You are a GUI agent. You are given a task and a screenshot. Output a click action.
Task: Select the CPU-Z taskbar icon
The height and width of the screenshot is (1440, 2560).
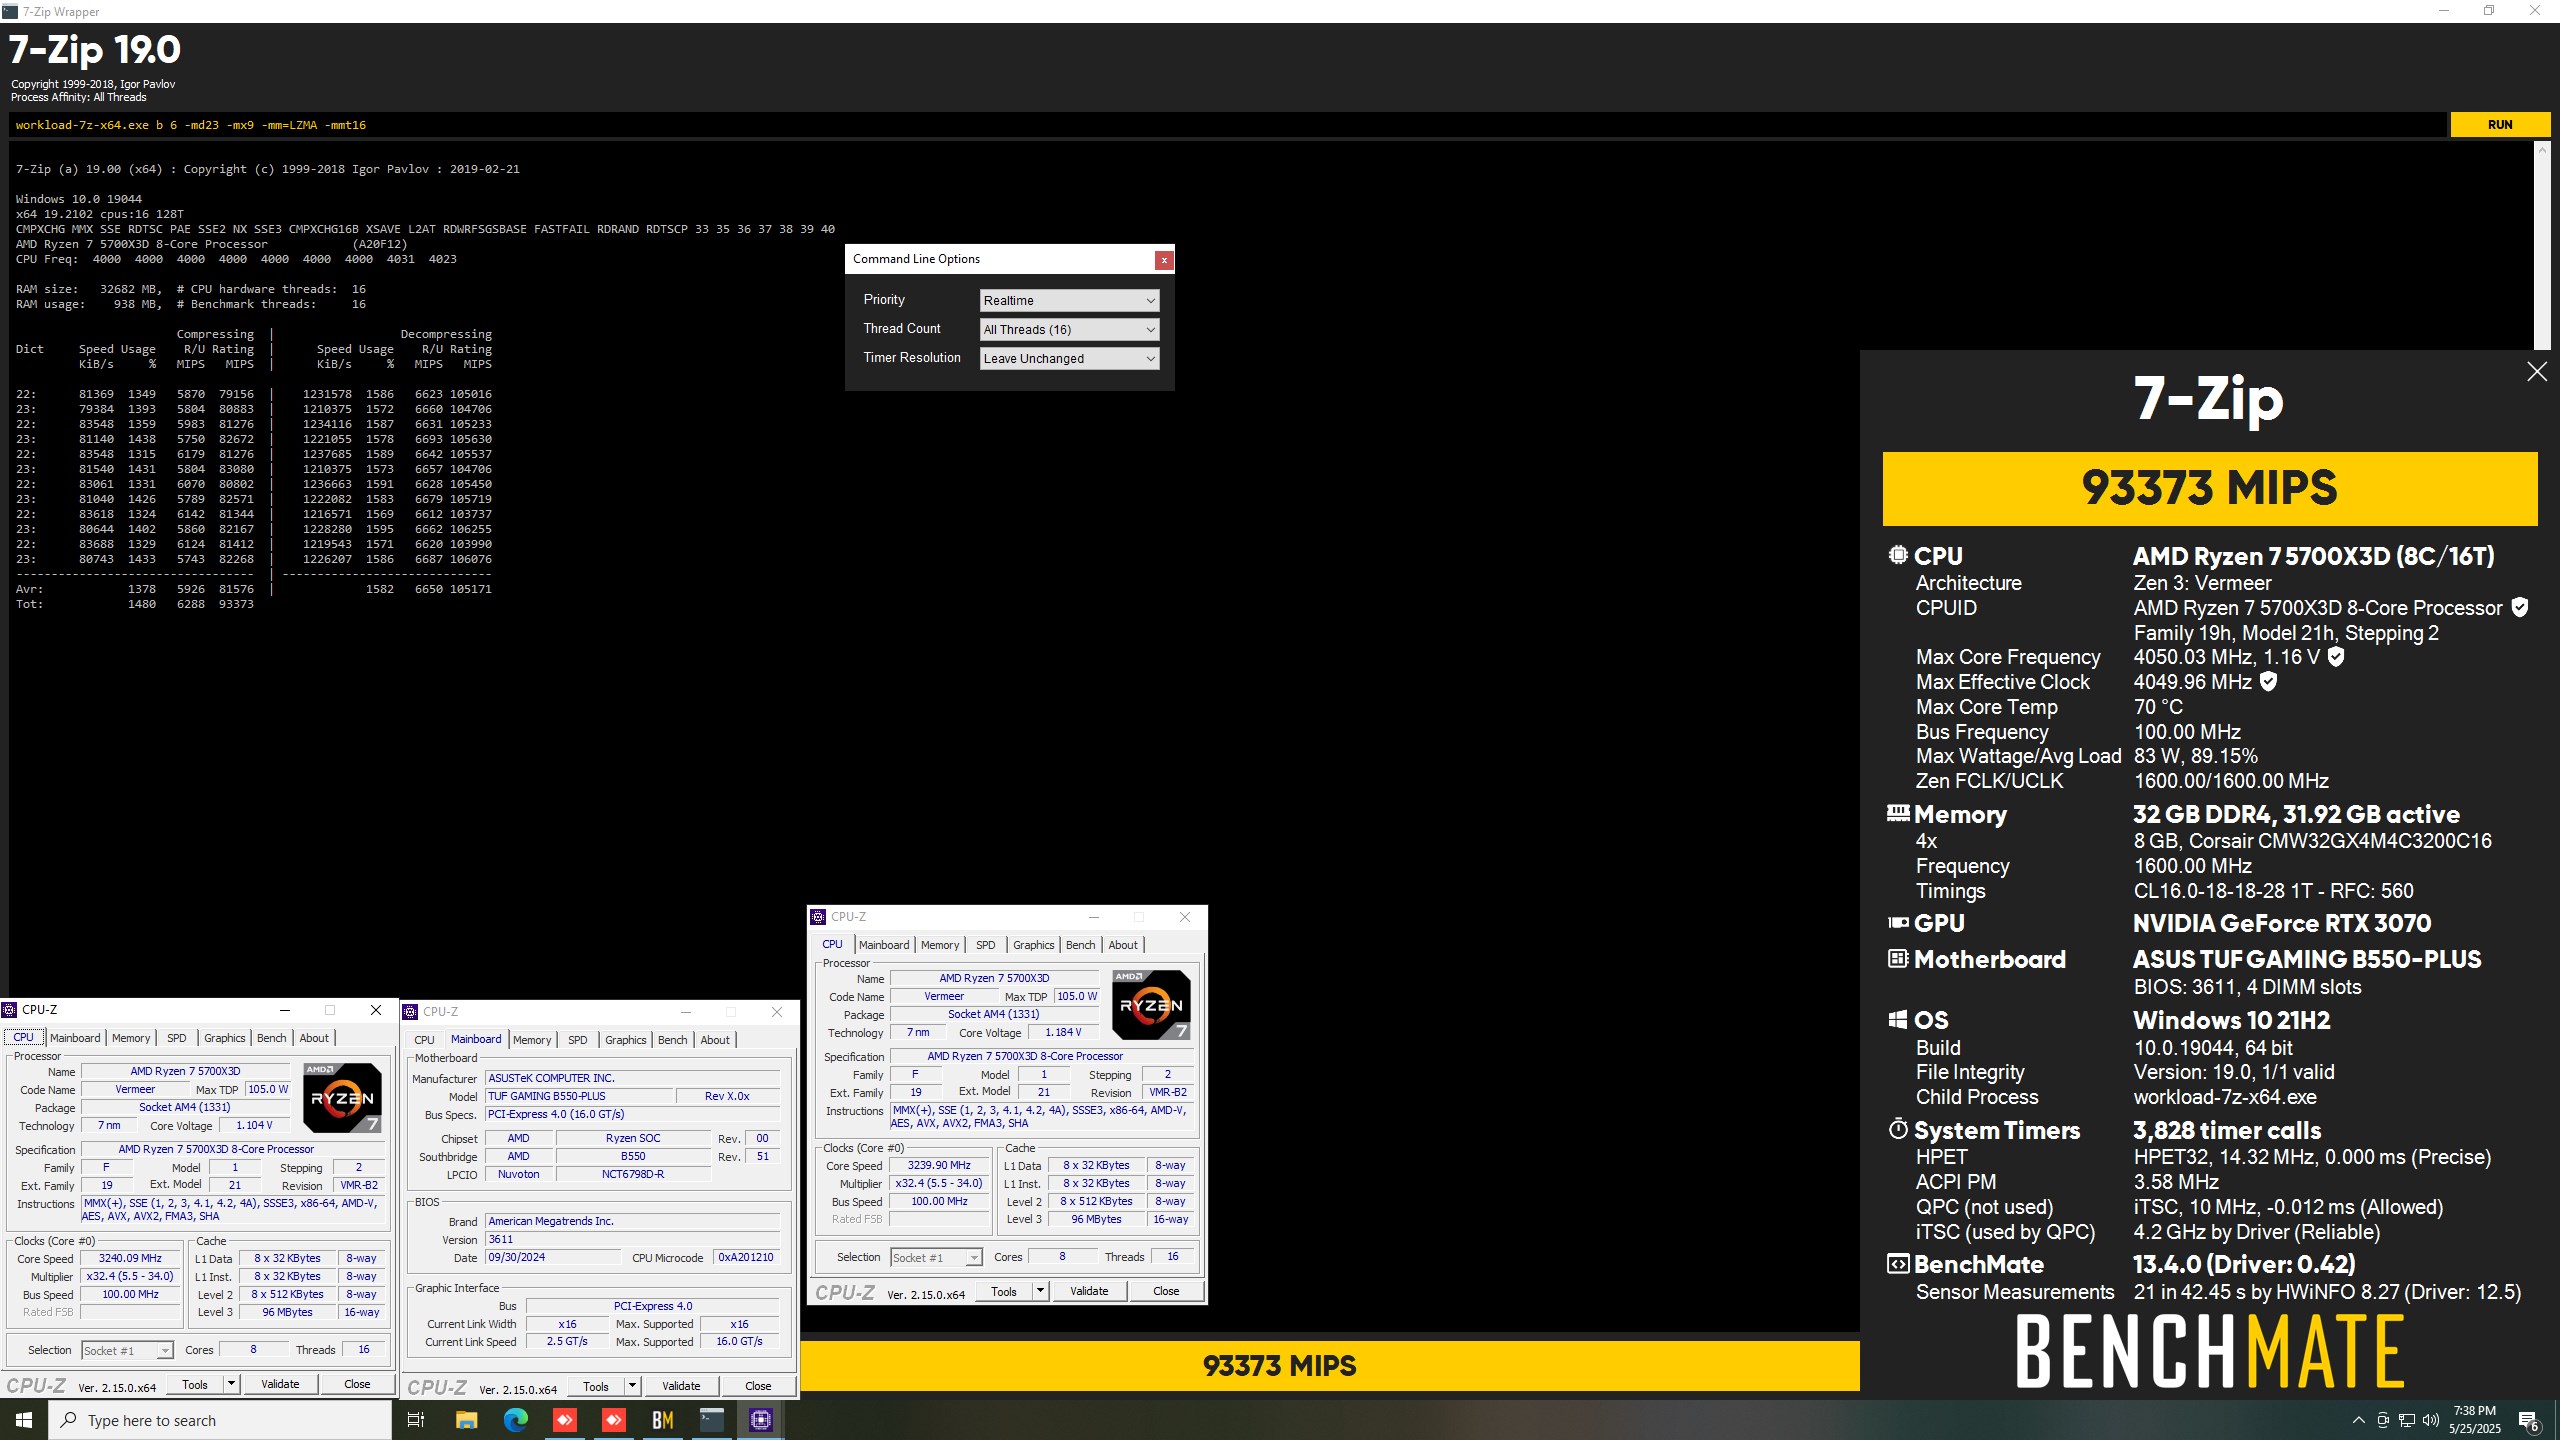[760, 1420]
